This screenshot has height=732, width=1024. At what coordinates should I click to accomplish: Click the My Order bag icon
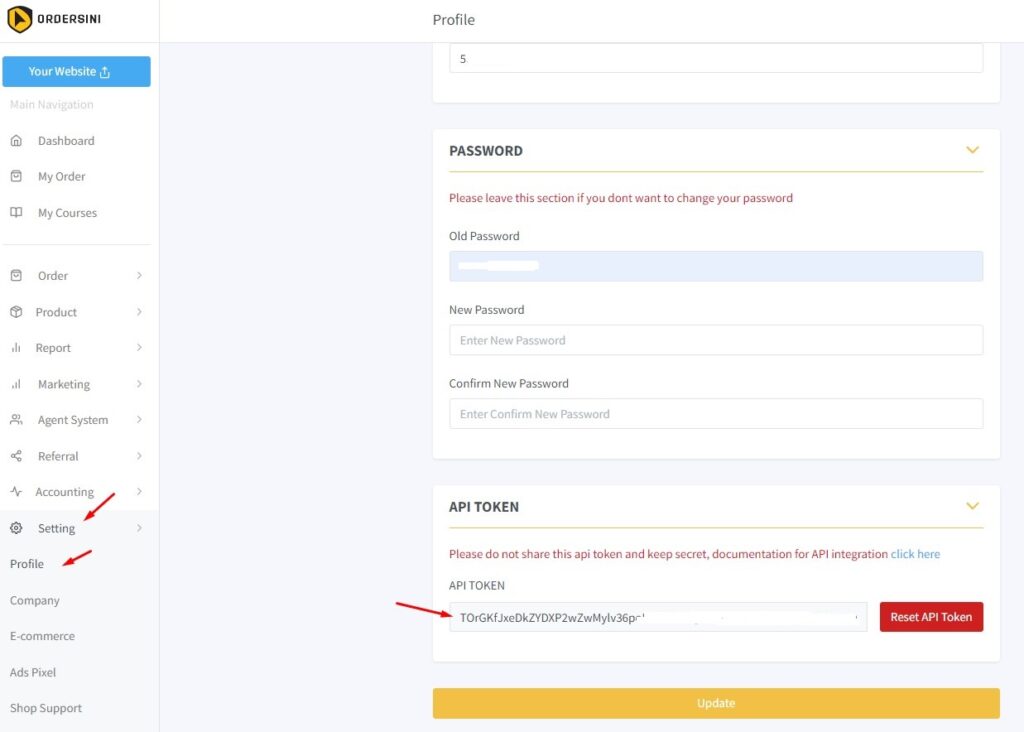point(16,176)
